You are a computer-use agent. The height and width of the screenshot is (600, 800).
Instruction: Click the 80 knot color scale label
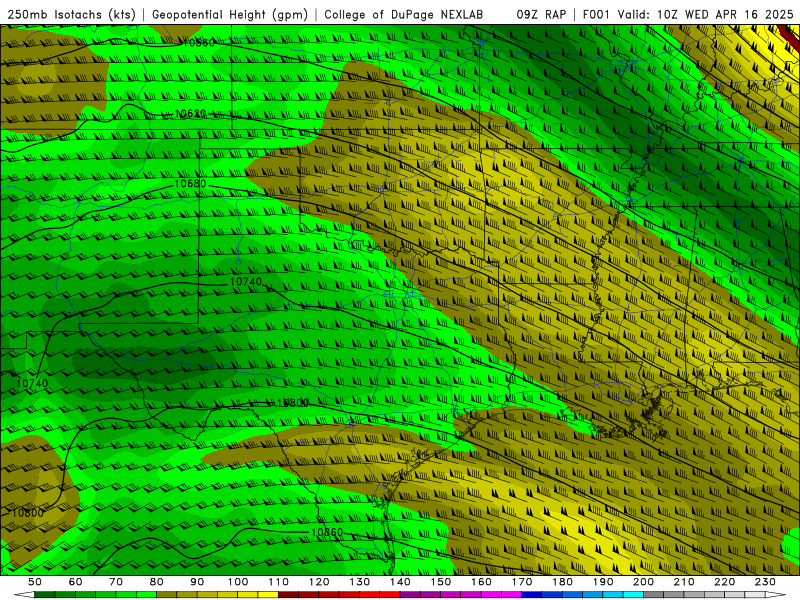[x=157, y=582]
